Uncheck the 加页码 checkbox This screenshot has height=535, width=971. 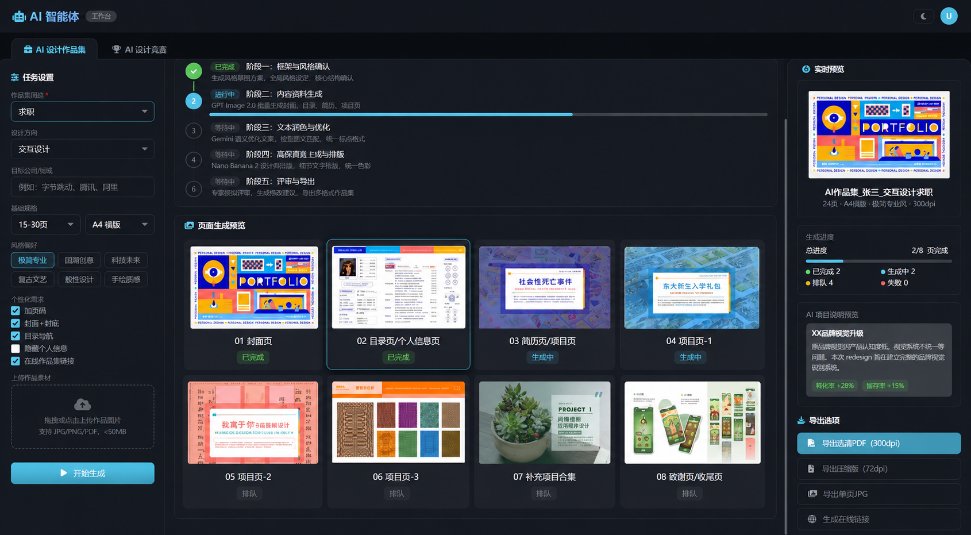click(x=15, y=311)
